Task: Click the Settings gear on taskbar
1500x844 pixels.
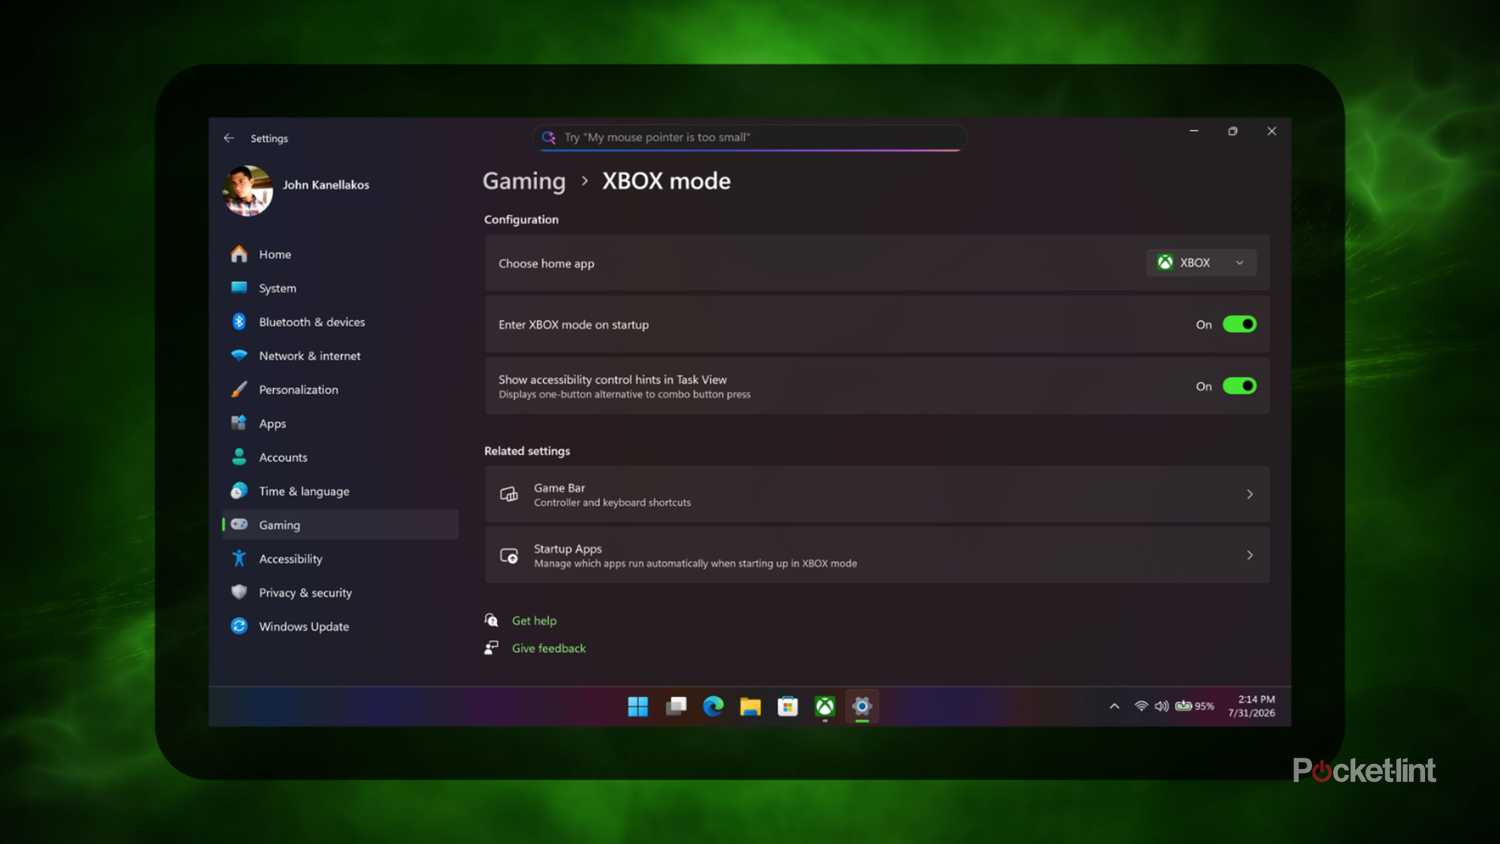Action: (x=862, y=707)
